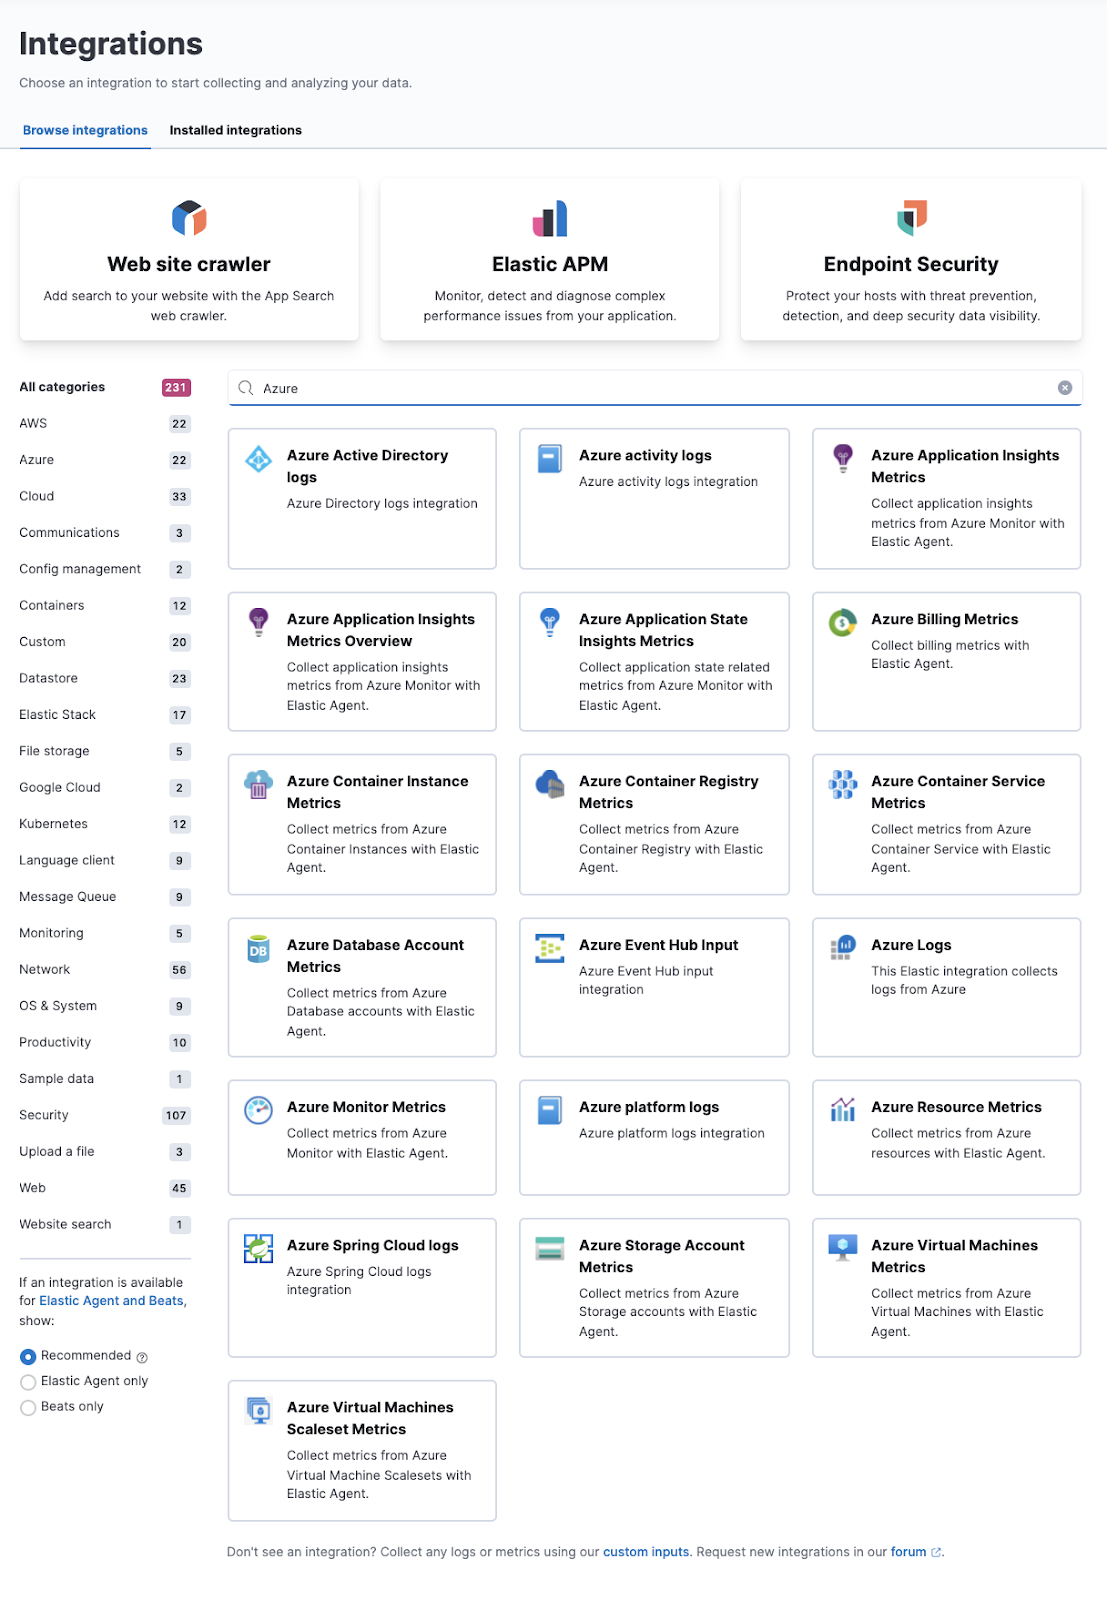Image resolution: width=1107 pixels, height=1600 pixels.
Task: Clear the search field with the X icon
Action: tap(1065, 388)
